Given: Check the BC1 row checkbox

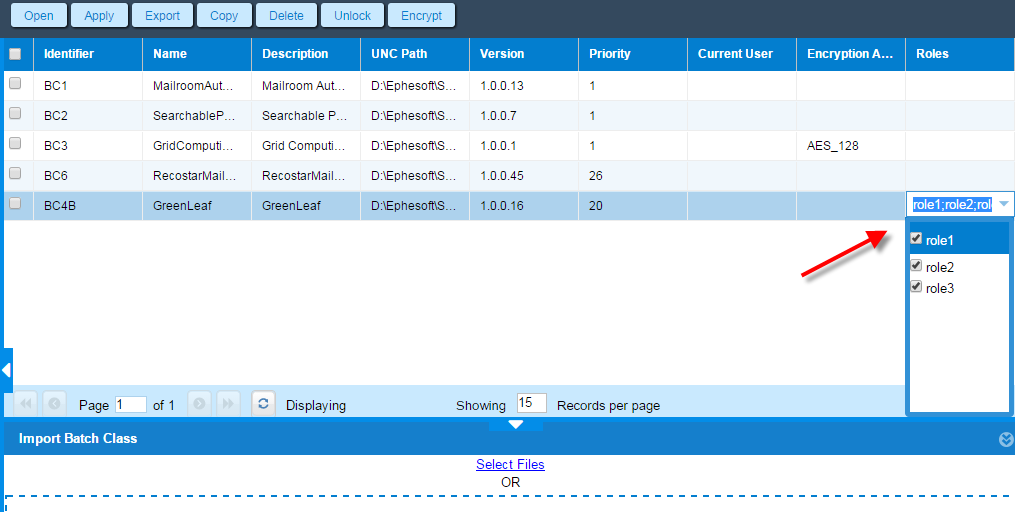Looking at the screenshot, I should pyautogui.click(x=15, y=83).
